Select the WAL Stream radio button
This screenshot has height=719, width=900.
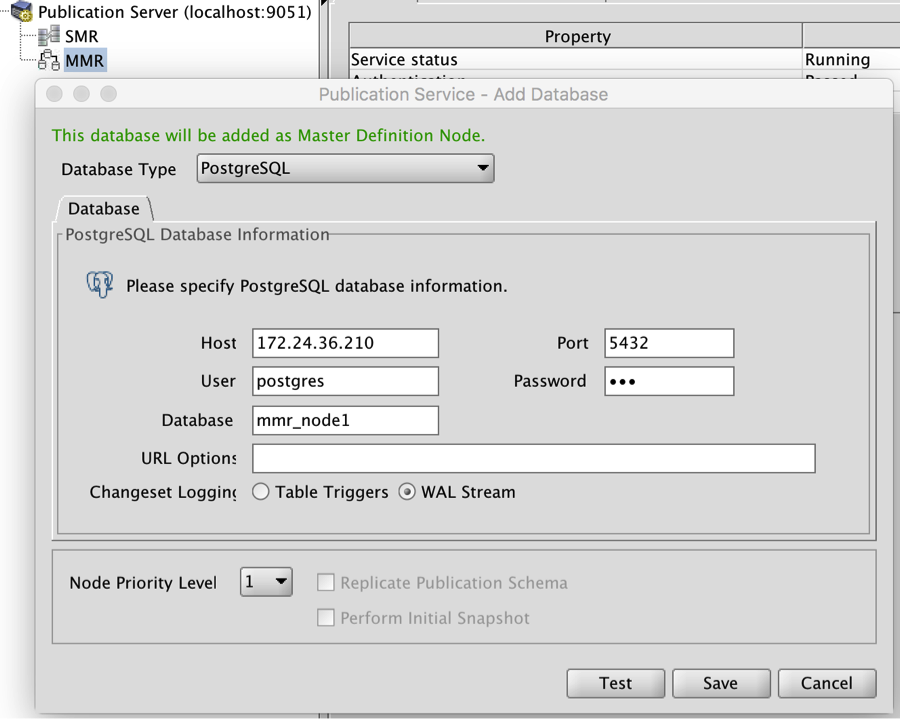click(x=407, y=492)
